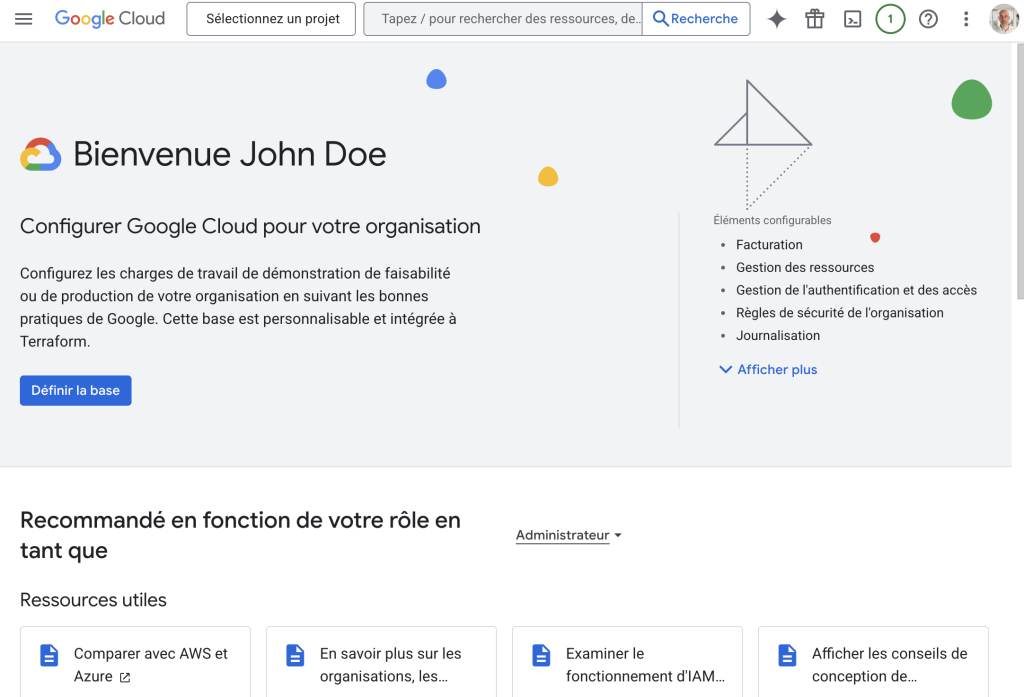This screenshot has width=1024, height=697.
Task: Click the Éléments configurables label
Action: click(x=772, y=220)
